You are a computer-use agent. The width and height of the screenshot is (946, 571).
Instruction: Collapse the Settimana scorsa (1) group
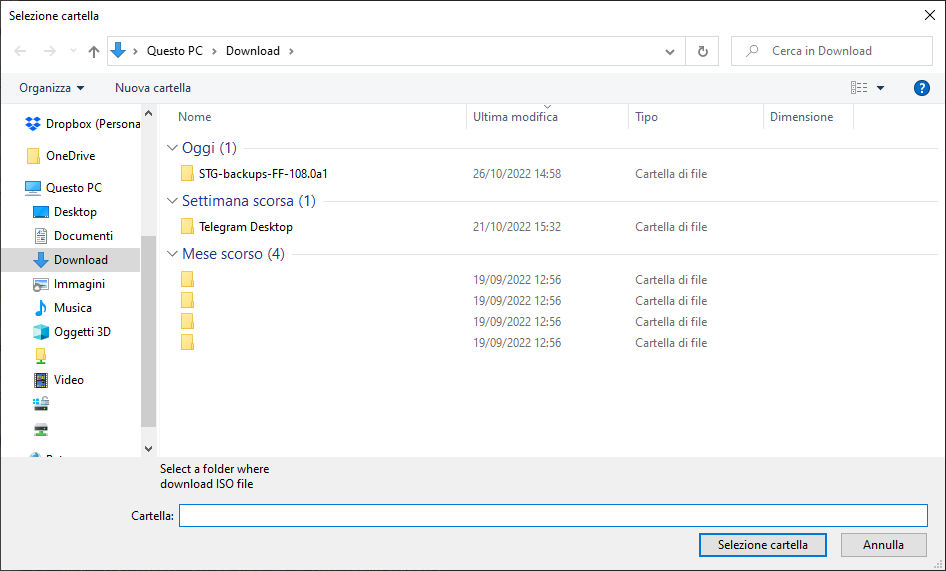coord(172,201)
